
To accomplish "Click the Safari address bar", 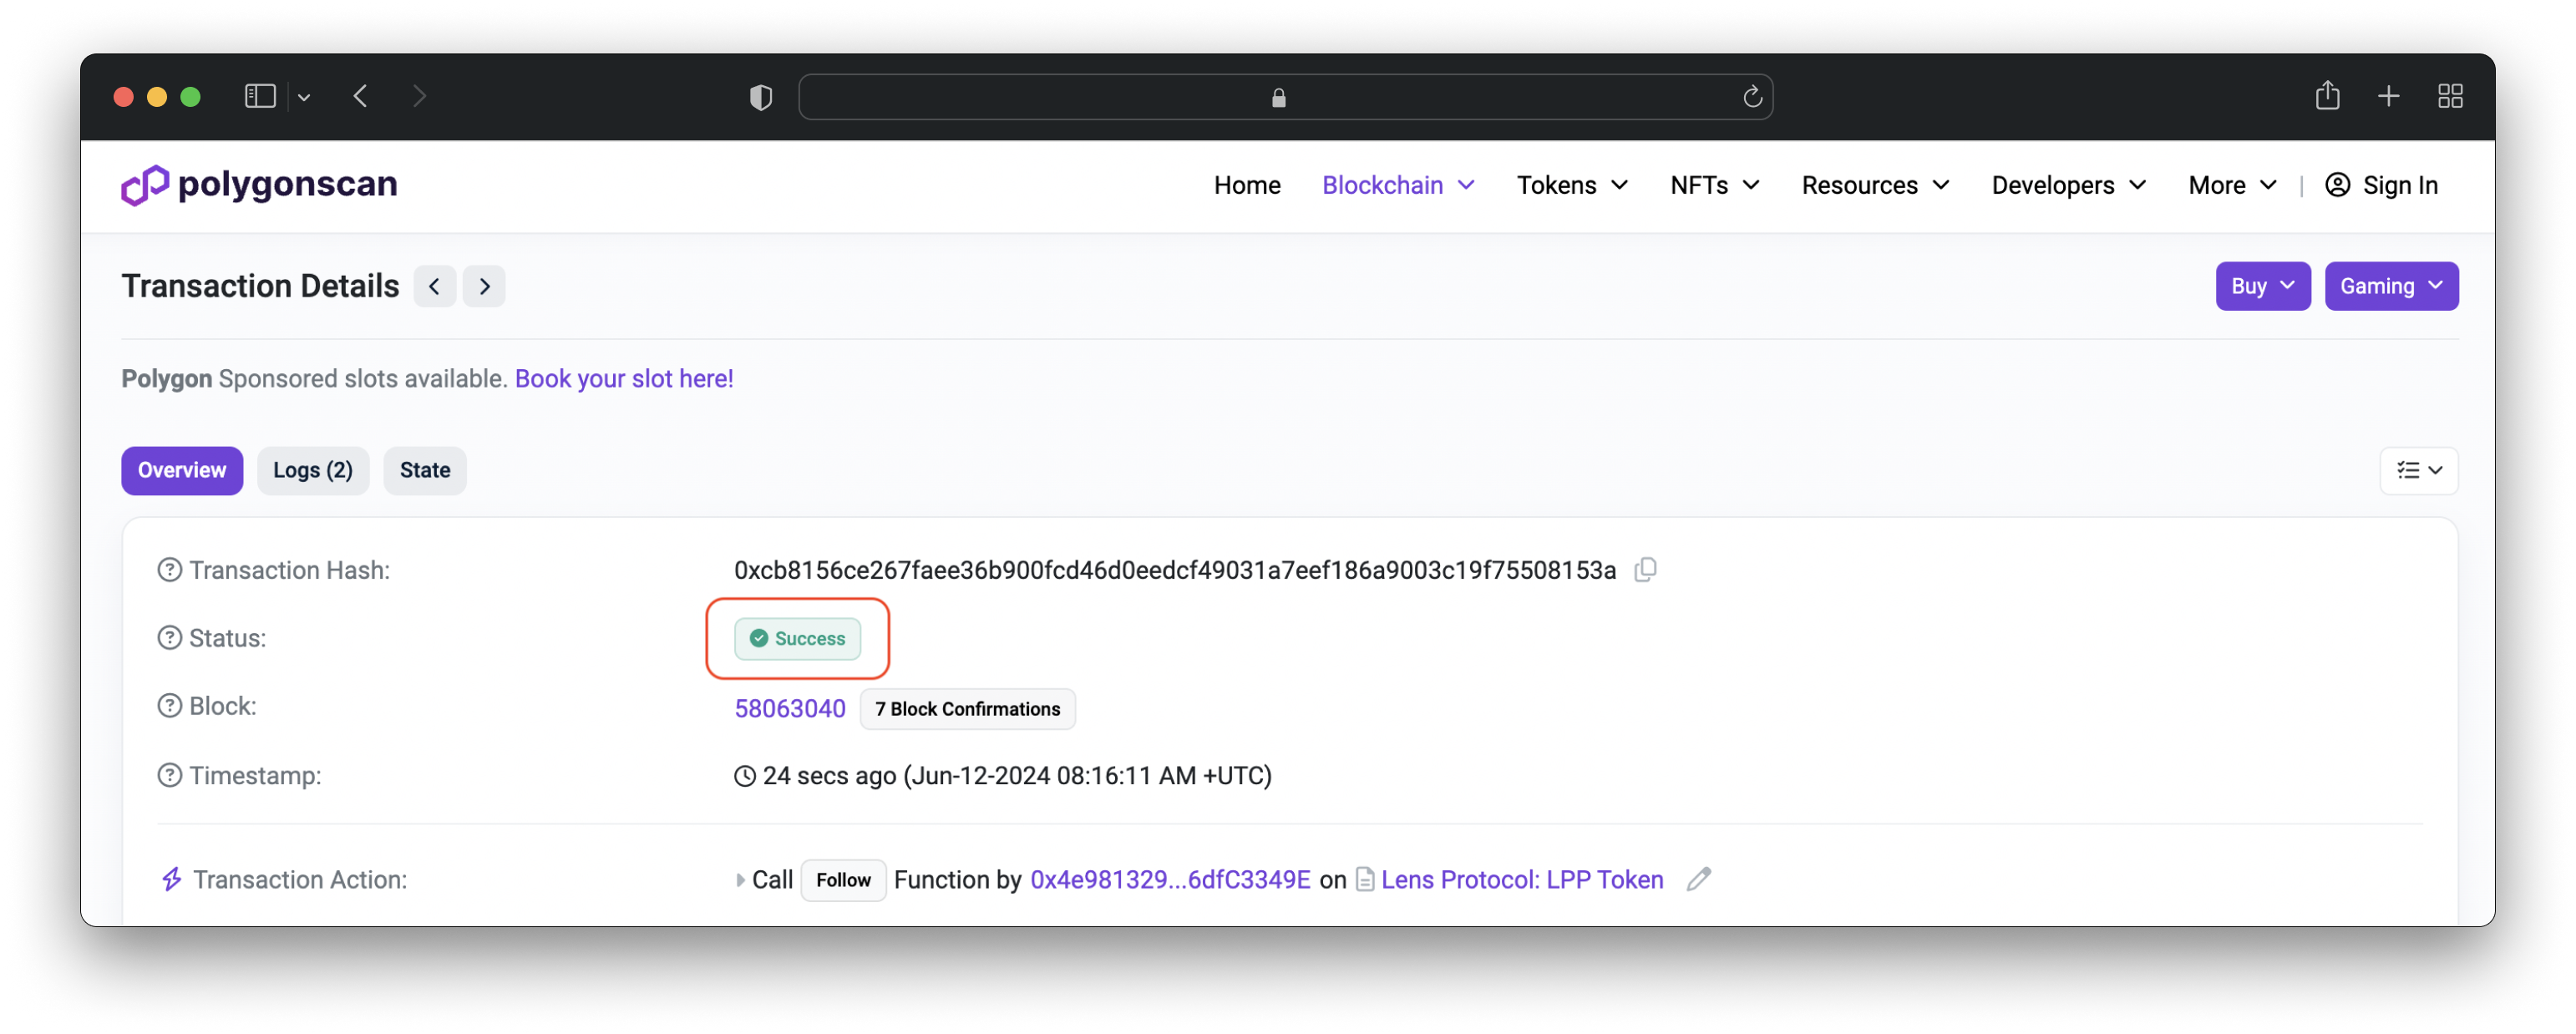I will coord(1285,97).
